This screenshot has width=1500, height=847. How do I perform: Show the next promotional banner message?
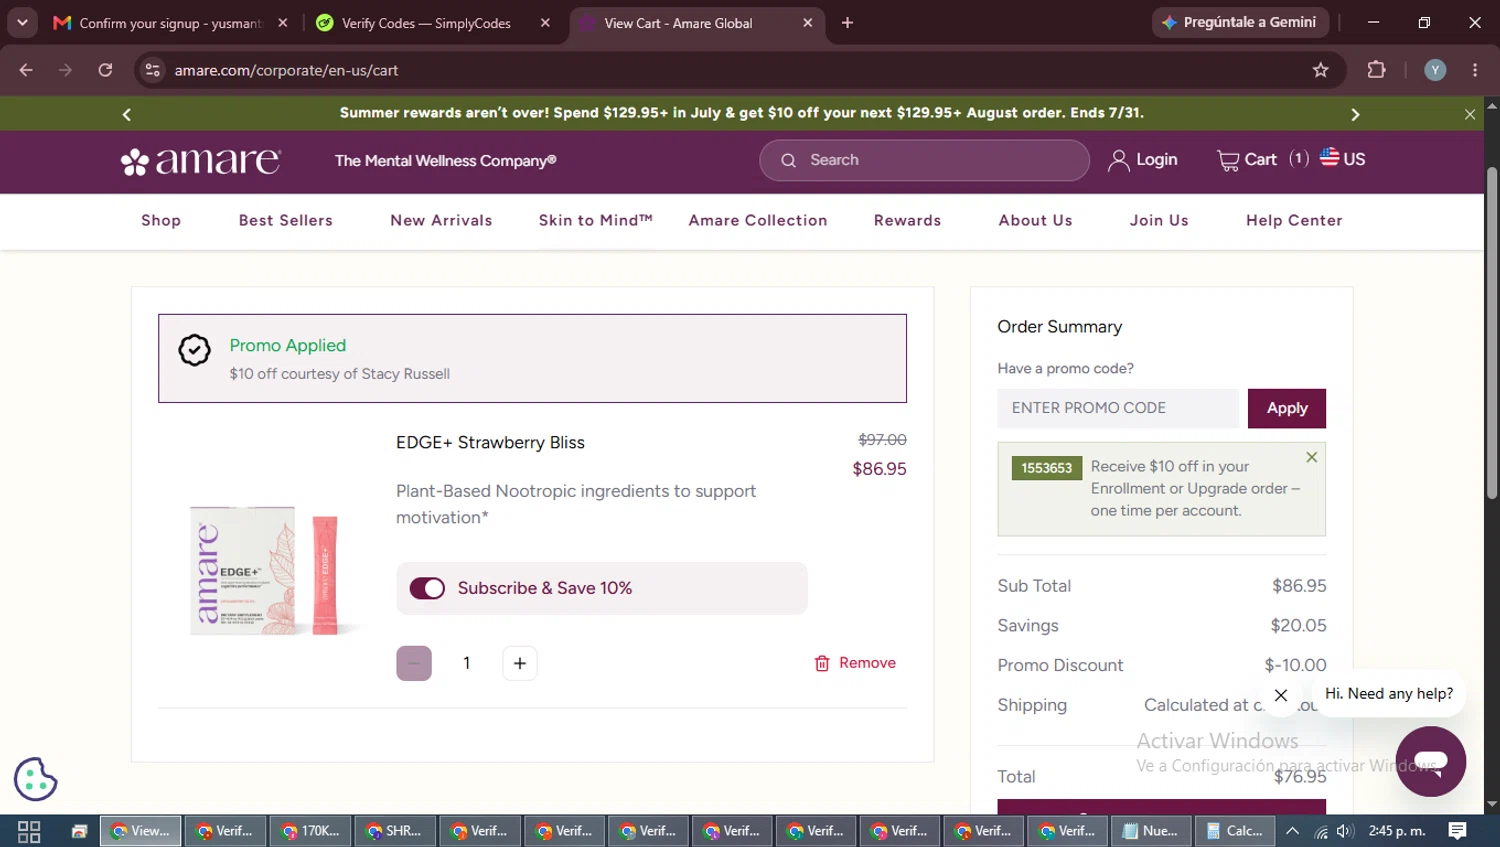tap(1355, 114)
